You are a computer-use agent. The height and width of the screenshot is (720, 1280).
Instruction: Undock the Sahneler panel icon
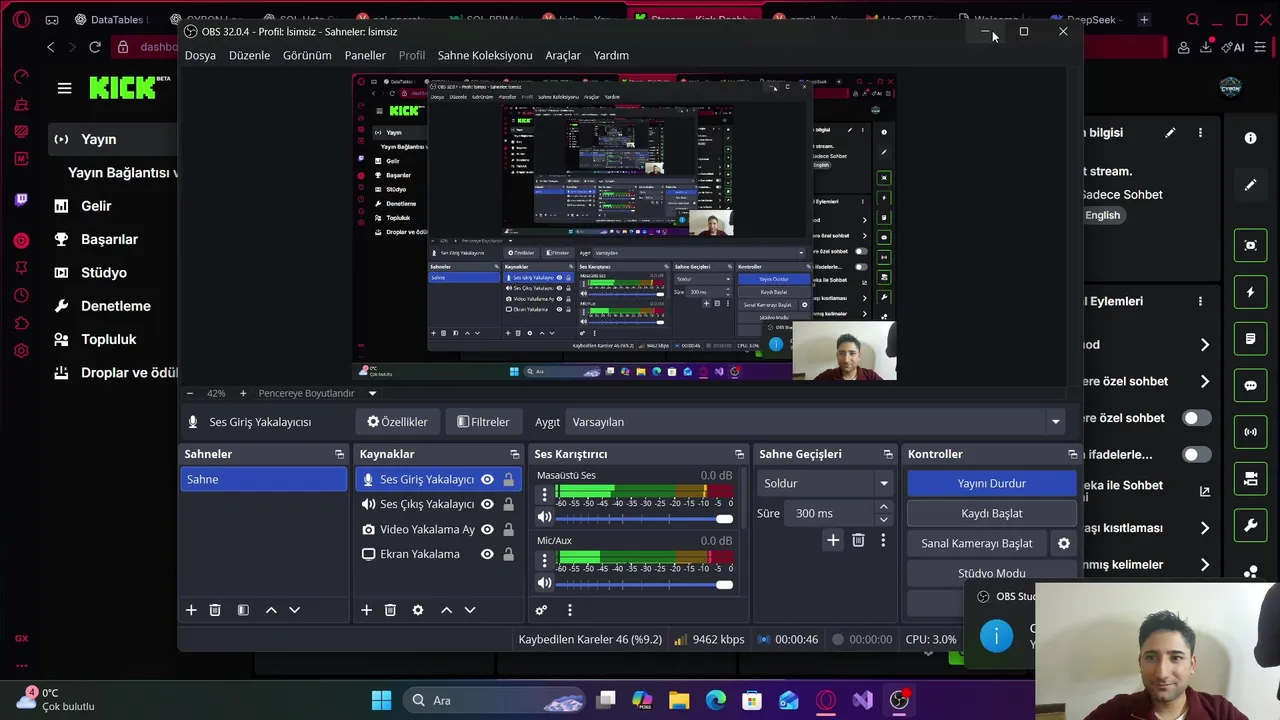click(x=339, y=454)
